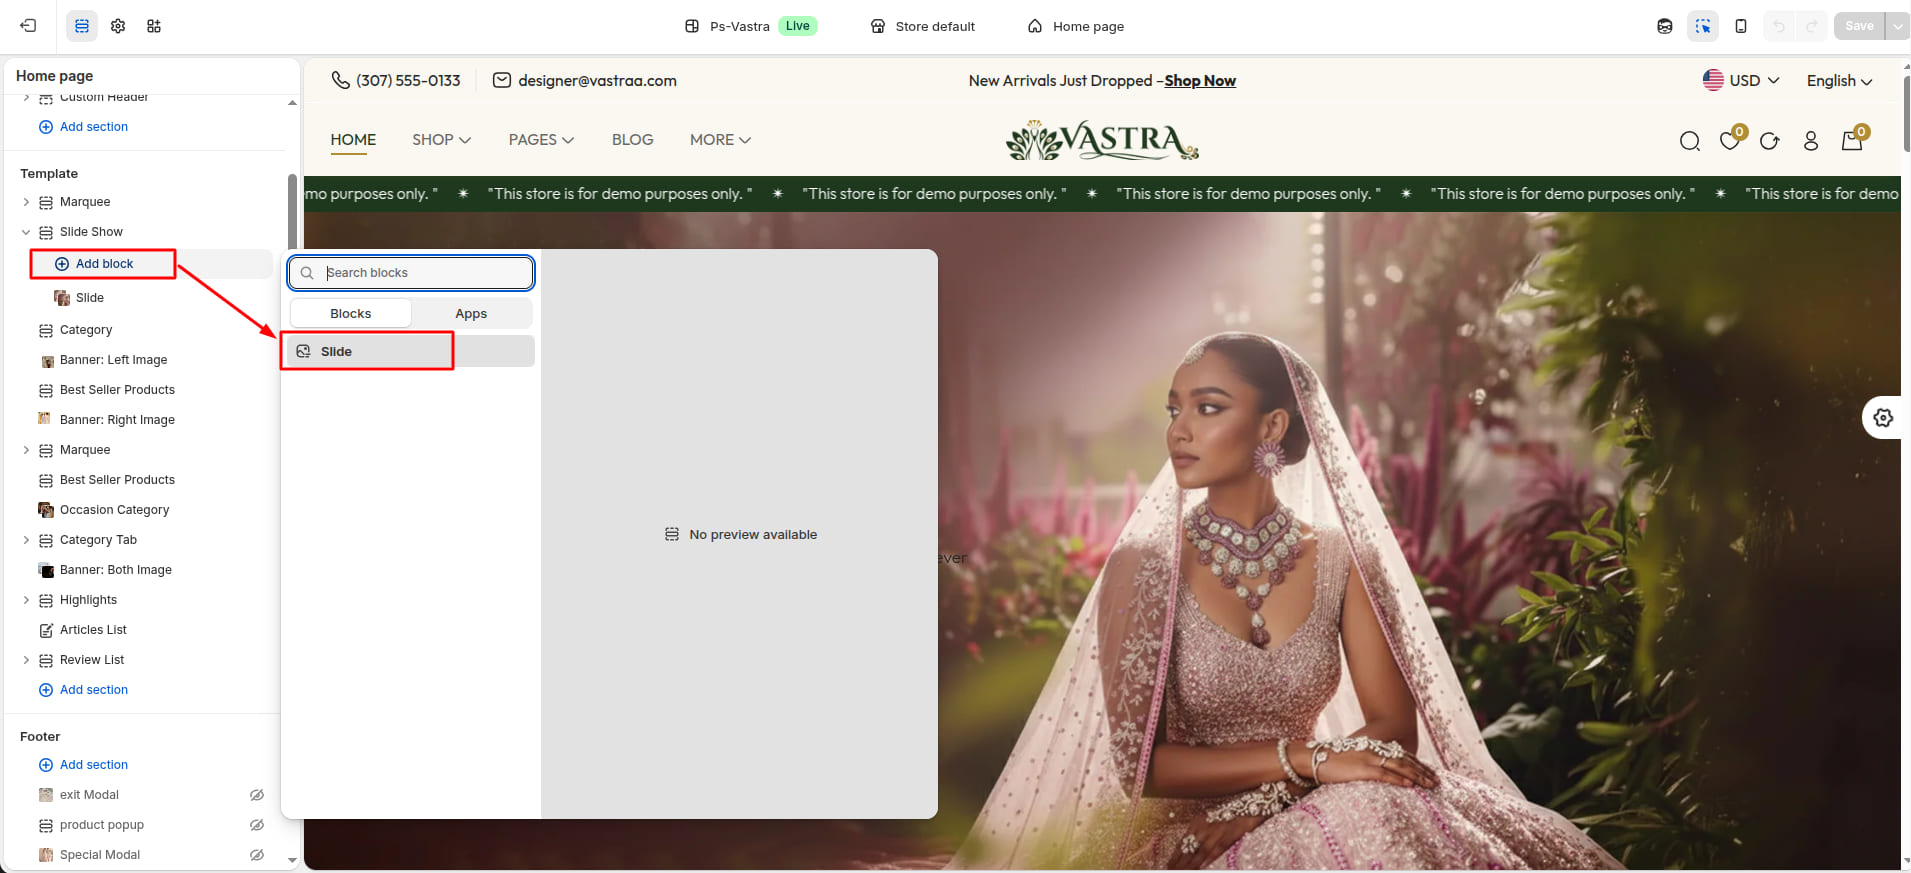Image resolution: width=1911 pixels, height=873 pixels.
Task: Switch to mobile preview icon
Action: click(x=1741, y=26)
